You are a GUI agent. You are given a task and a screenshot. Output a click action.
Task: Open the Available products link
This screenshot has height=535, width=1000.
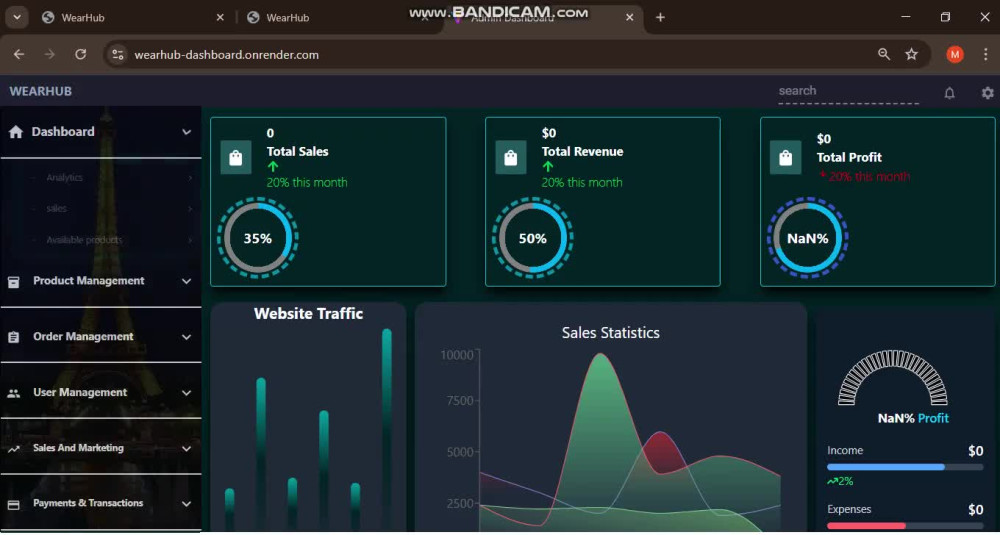pyautogui.click(x=84, y=240)
